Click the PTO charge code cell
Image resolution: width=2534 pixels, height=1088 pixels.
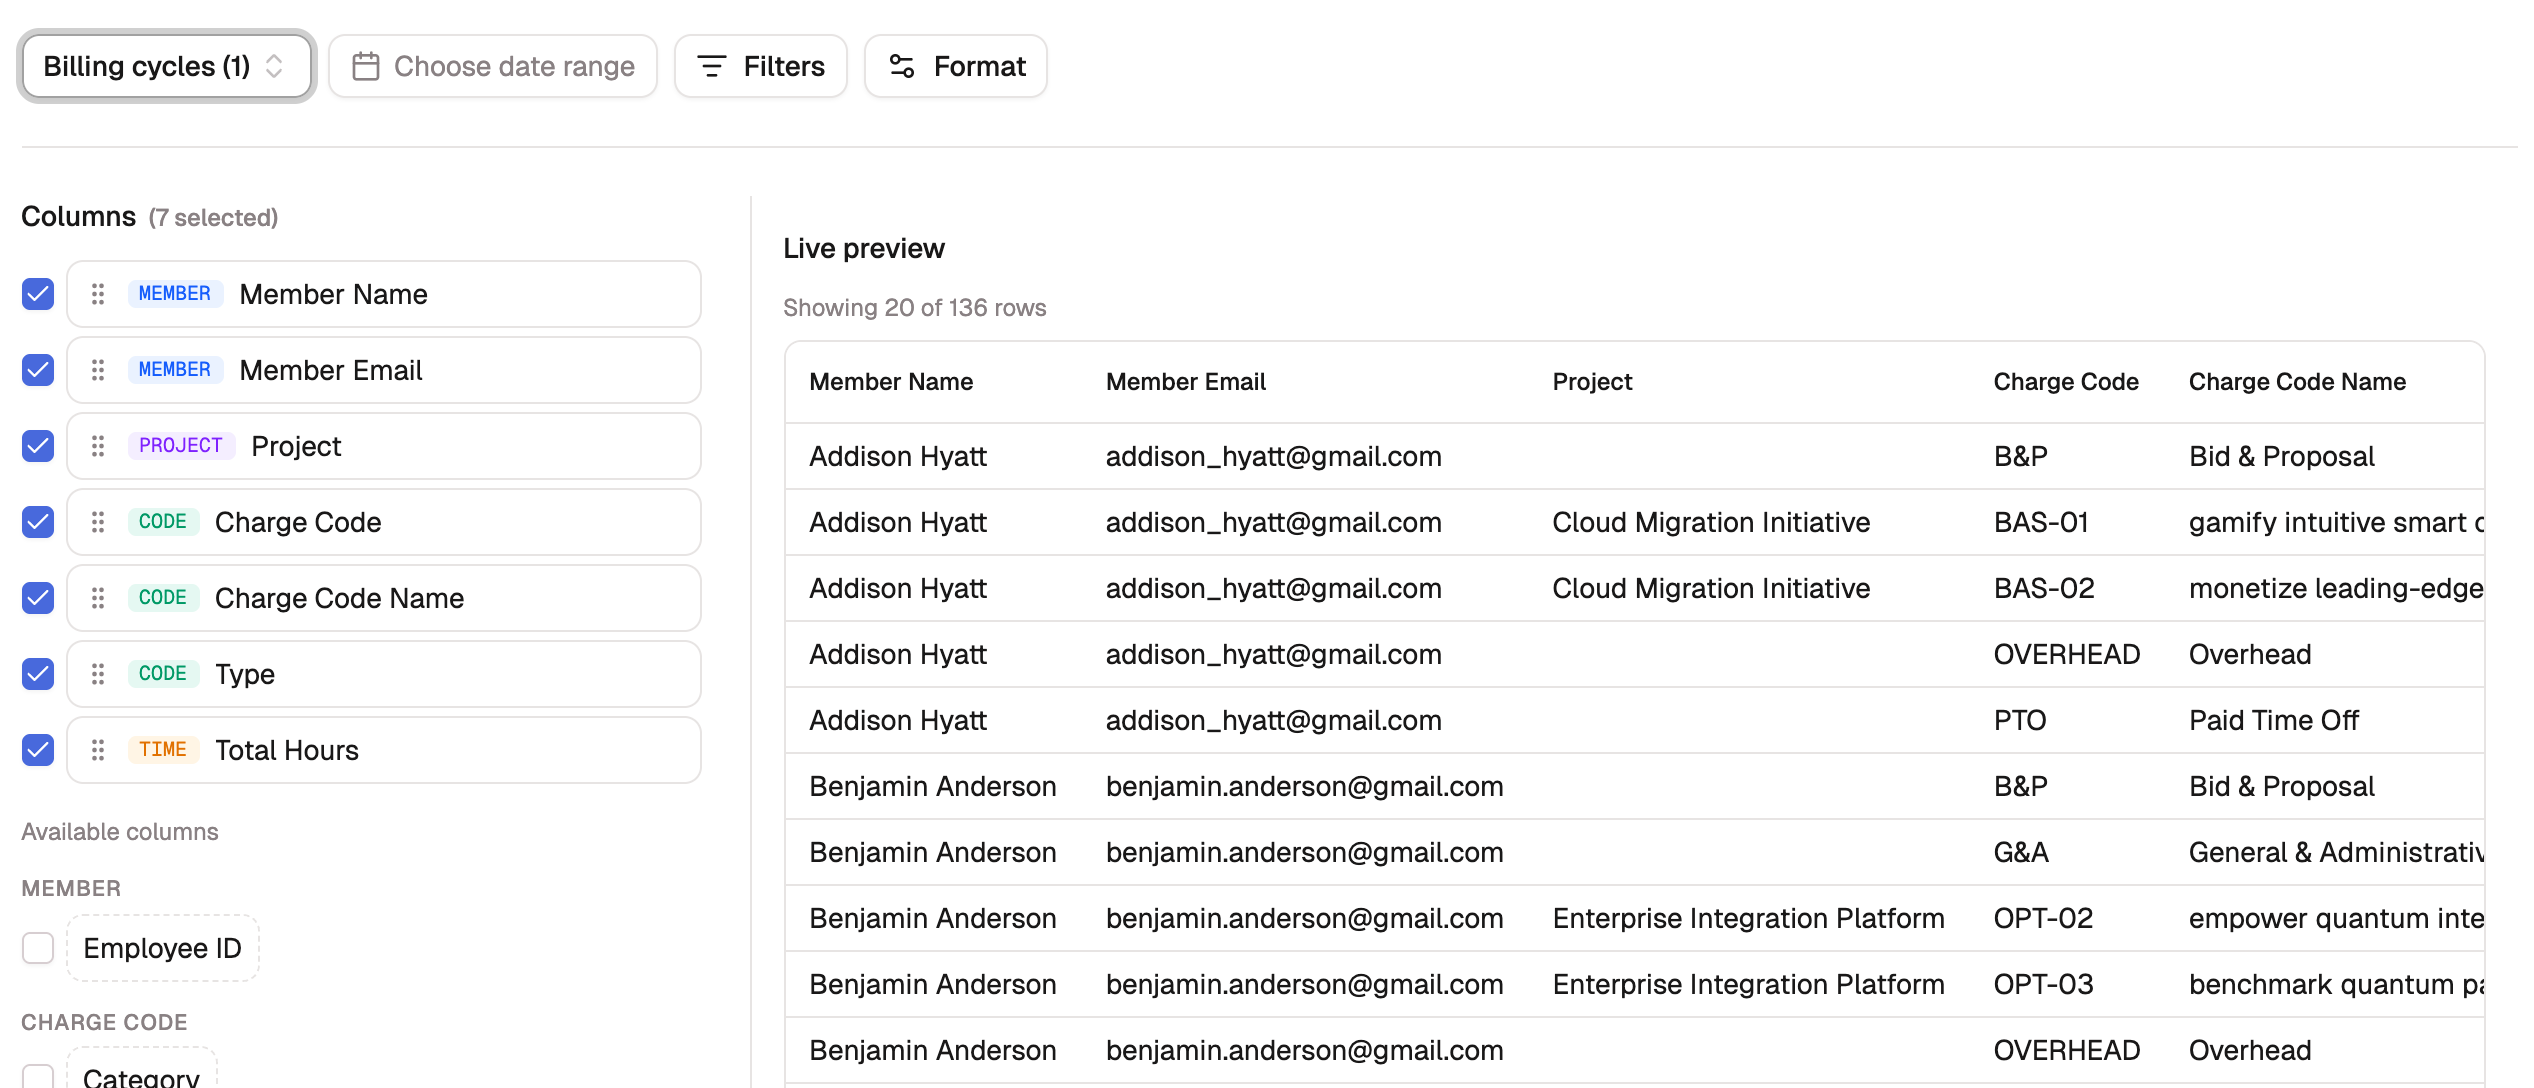point(2020,720)
